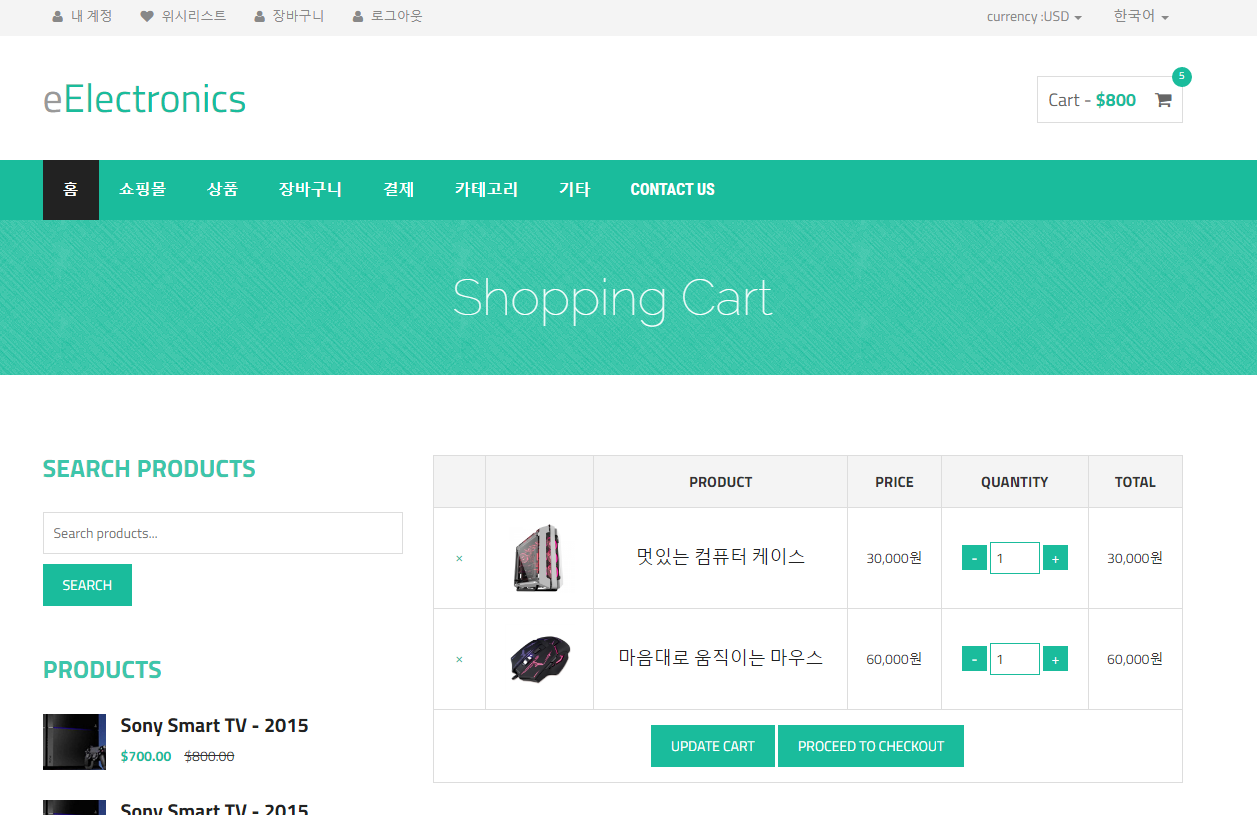This screenshot has width=1257, height=815.
Task: Click the PRODUCTS sidebar heading
Action: click(102, 670)
